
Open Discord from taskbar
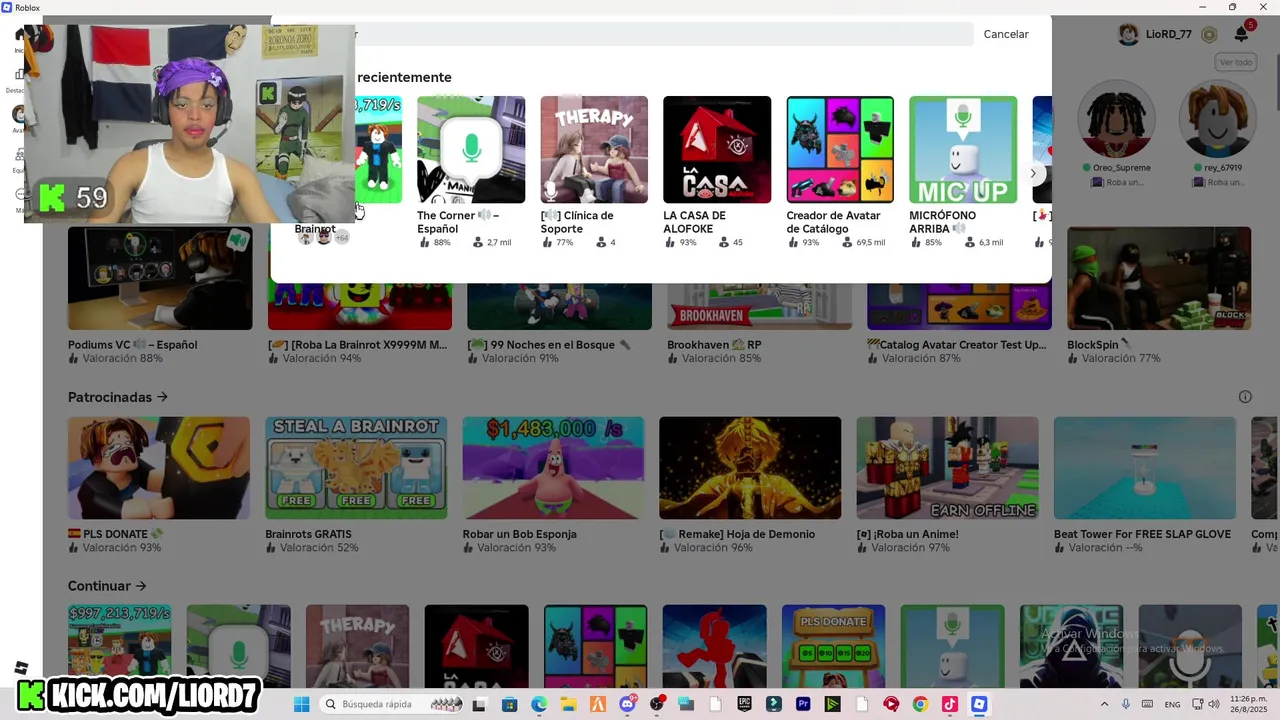pyautogui.click(x=627, y=704)
